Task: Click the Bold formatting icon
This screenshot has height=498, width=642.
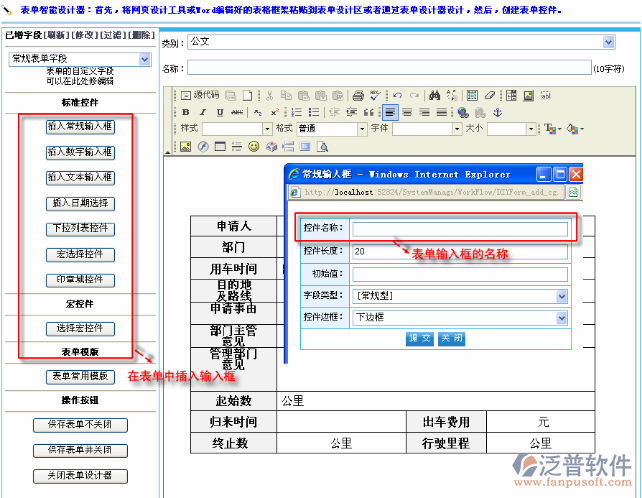Action: (x=185, y=112)
